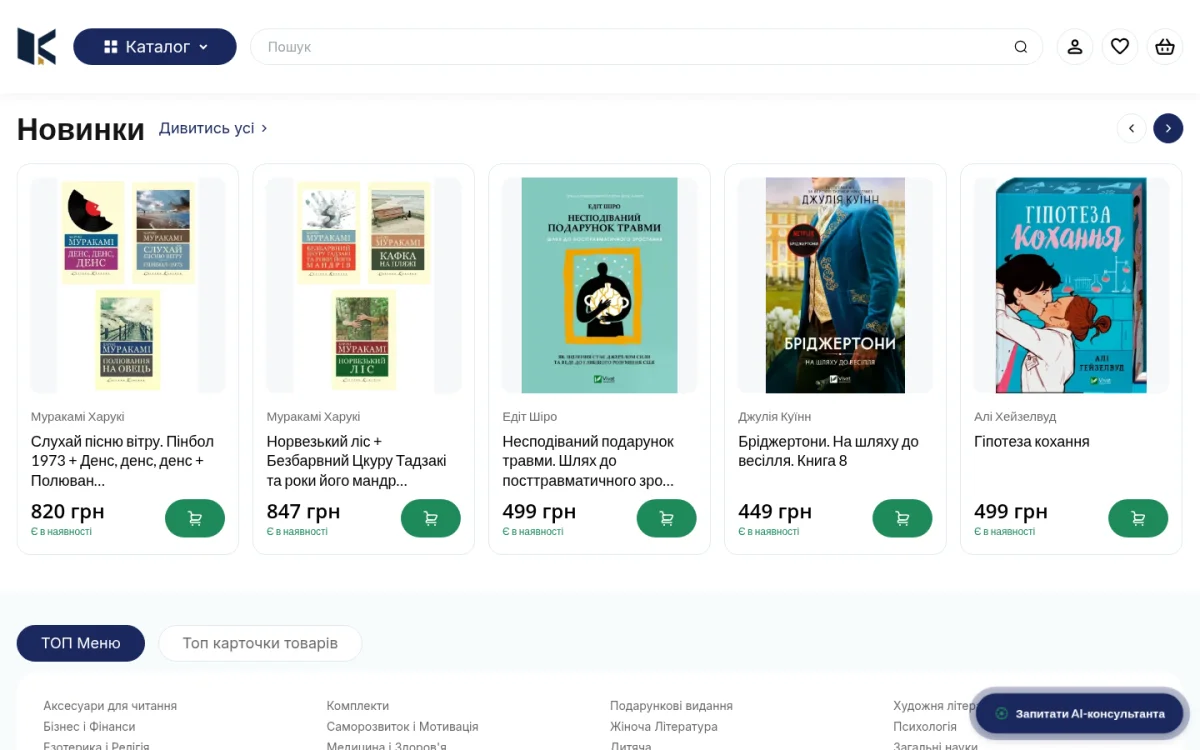
Task: Open Подарункові видання category
Action: click(671, 706)
